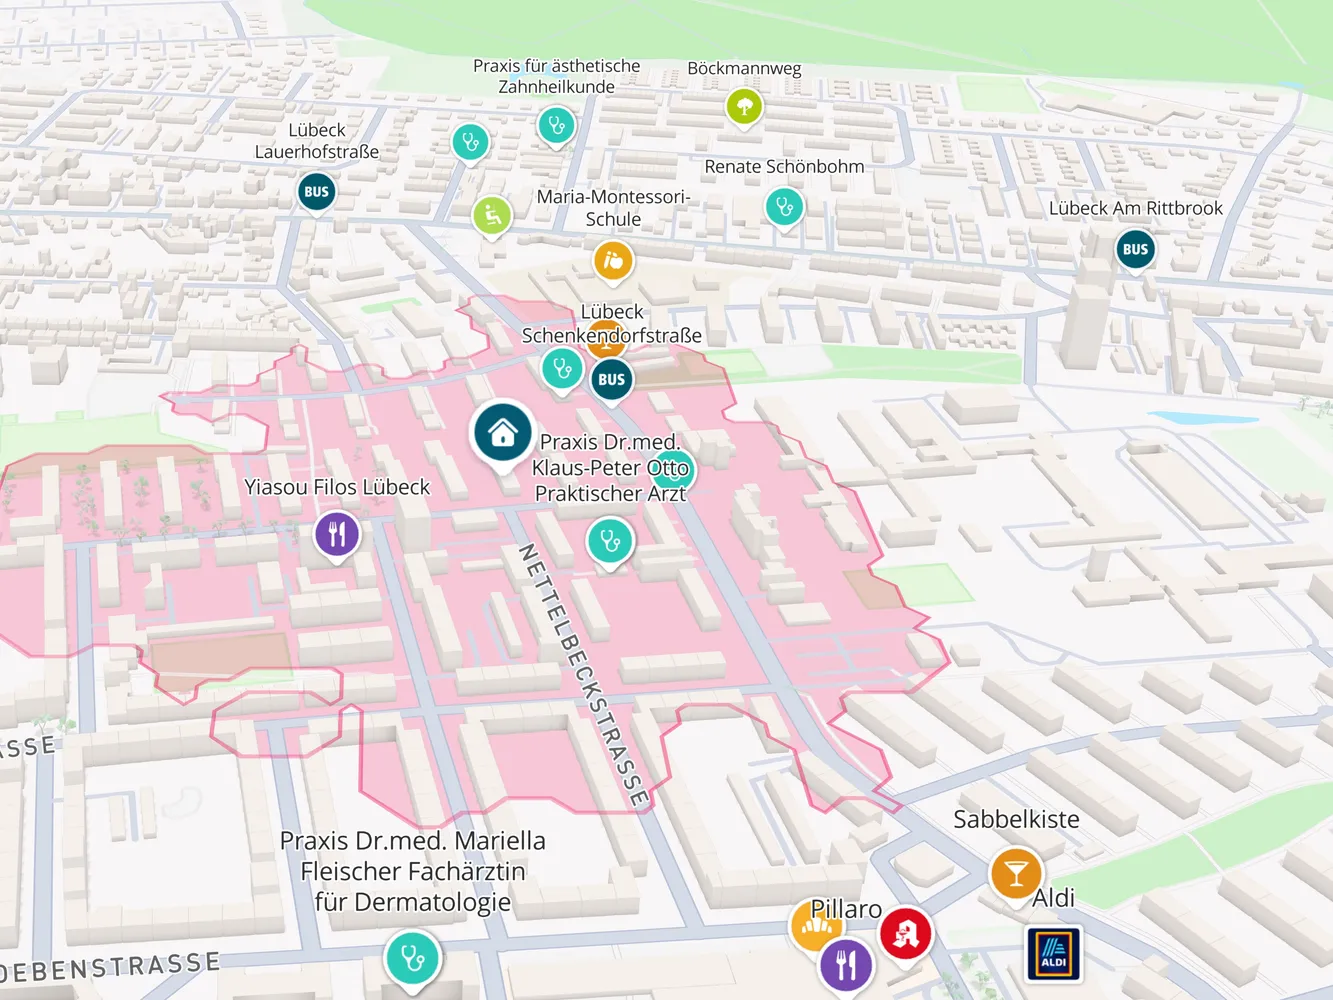
Task: Click the home location marker
Action: tap(502, 433)
